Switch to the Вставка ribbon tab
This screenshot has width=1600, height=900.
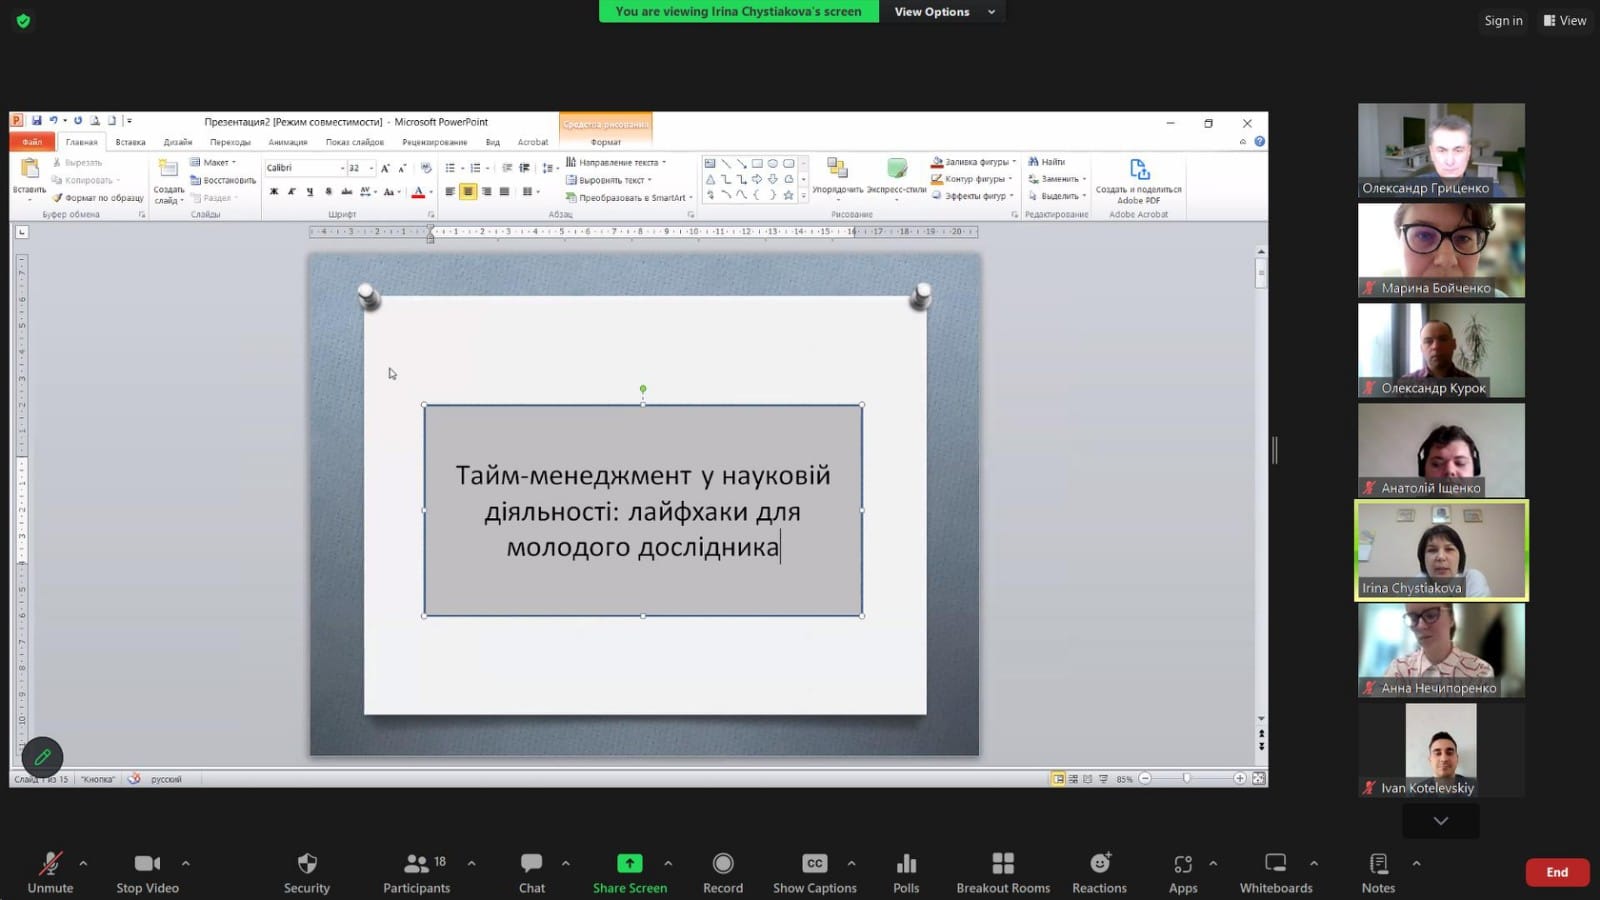pos(130,142)
